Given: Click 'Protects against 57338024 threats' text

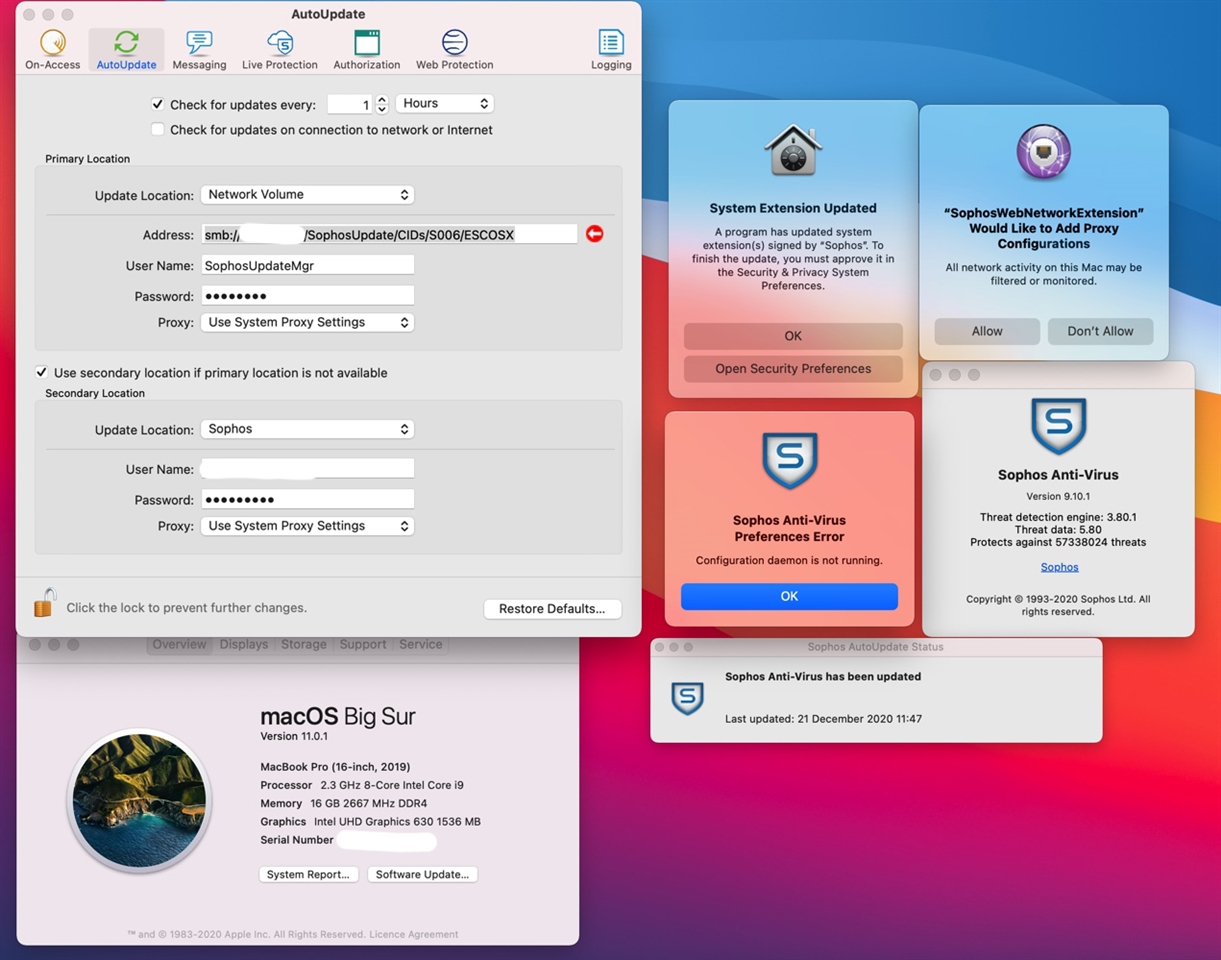Looking at the screenshot, I should (1058, 543).
